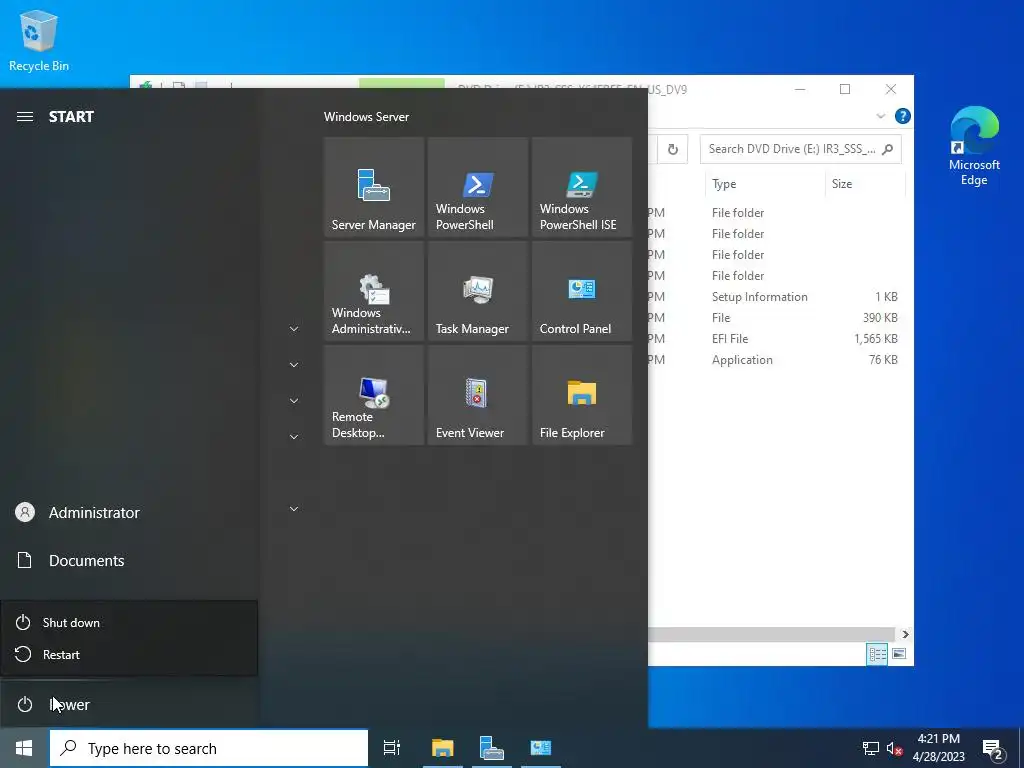
Task: Switch to Control Panel in the taskbar
Action: pos(541,748)
